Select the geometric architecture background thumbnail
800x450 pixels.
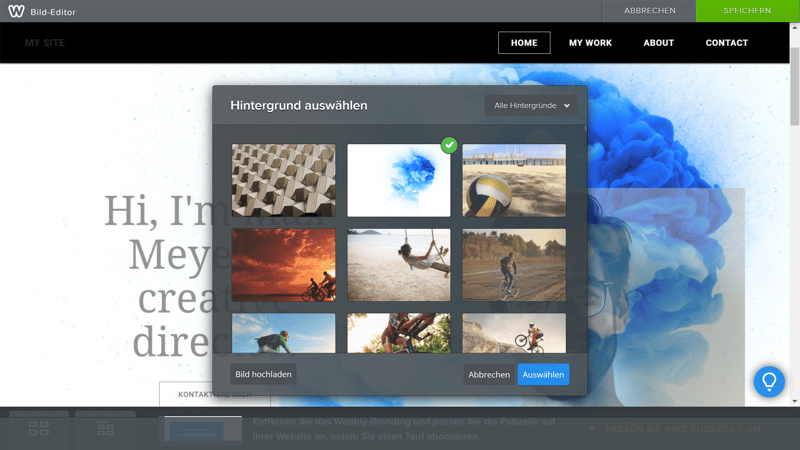[284, 180]
